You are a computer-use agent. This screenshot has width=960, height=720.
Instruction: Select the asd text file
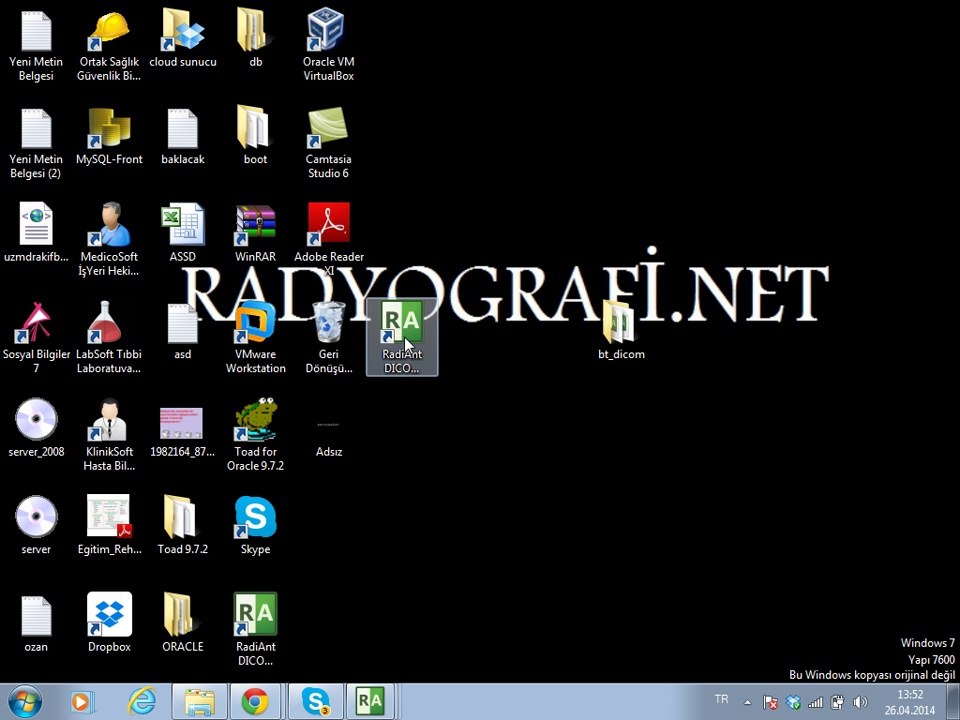click(x=182, y=331)
